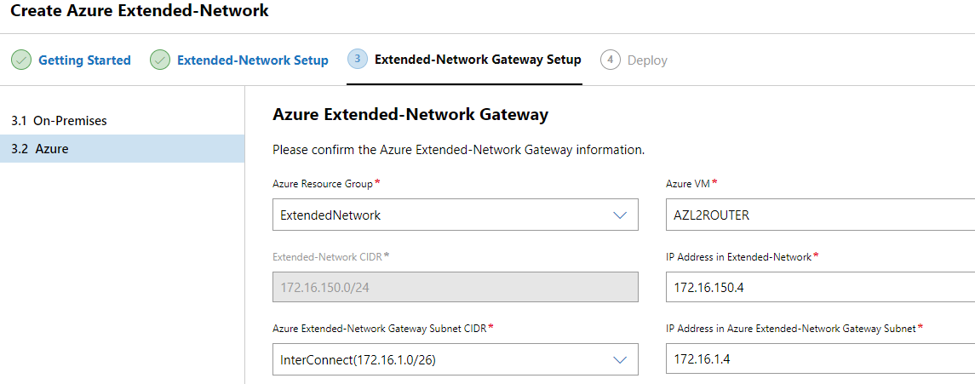Expand the Azure Resource Group dropdown chevron
The height and width of the screenshot is (384, 975).
pos(619,215)
